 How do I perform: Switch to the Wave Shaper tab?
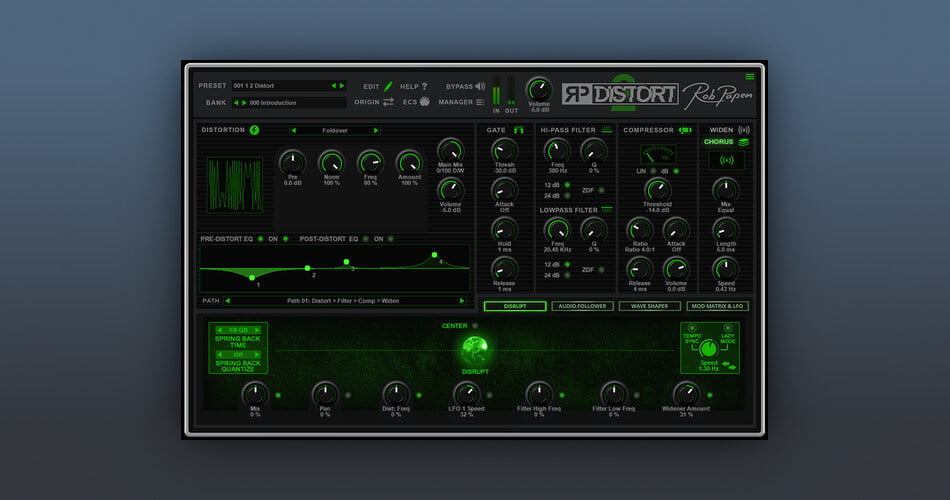pos(649,306)
